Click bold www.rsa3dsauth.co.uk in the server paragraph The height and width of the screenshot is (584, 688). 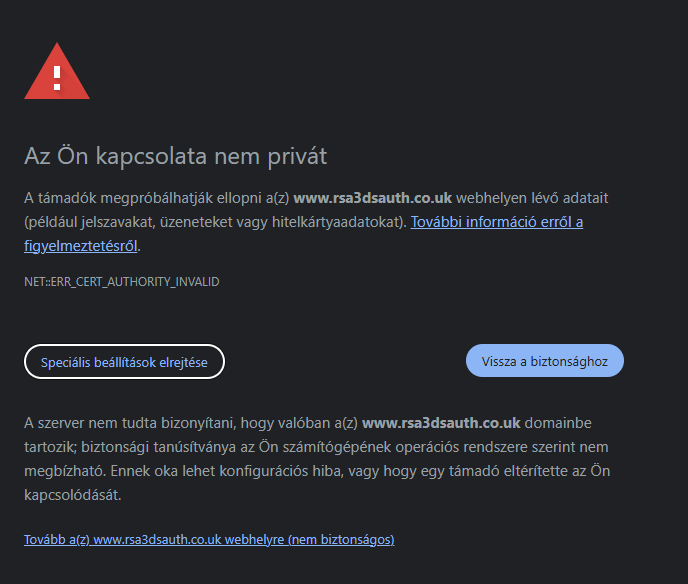[x=441, y=423]
